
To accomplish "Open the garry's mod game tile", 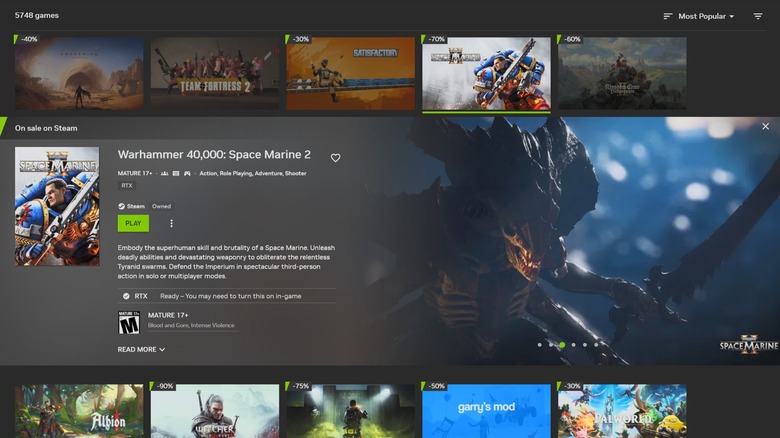I will 487,411.
